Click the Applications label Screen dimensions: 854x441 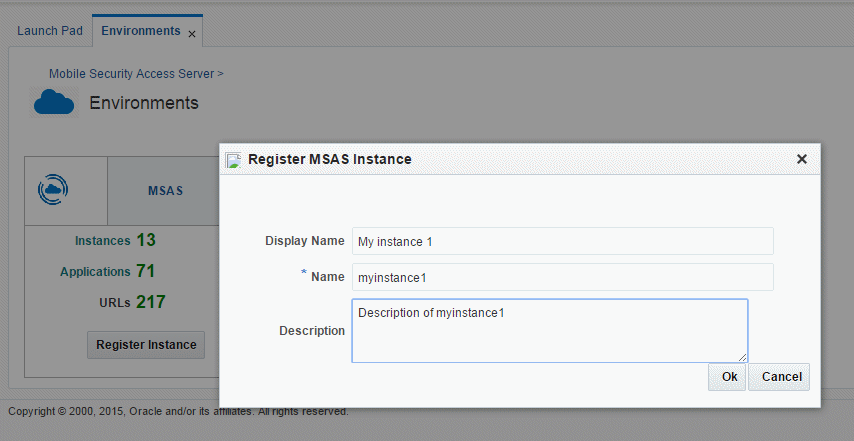pos(95,272)
